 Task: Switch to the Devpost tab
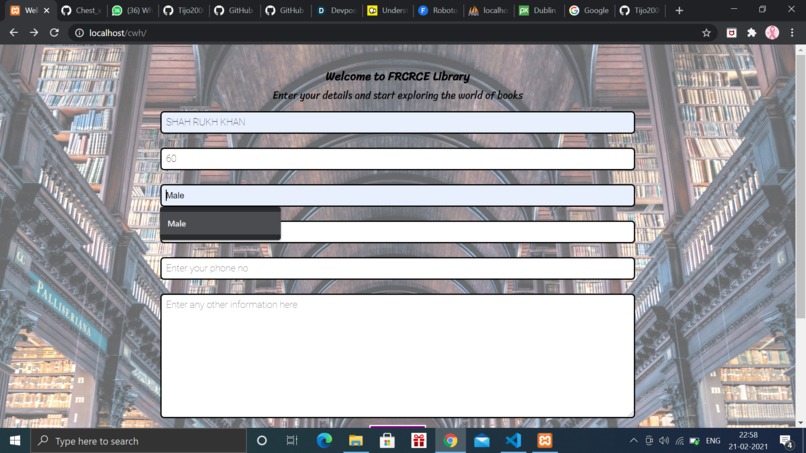coord(336,10)
